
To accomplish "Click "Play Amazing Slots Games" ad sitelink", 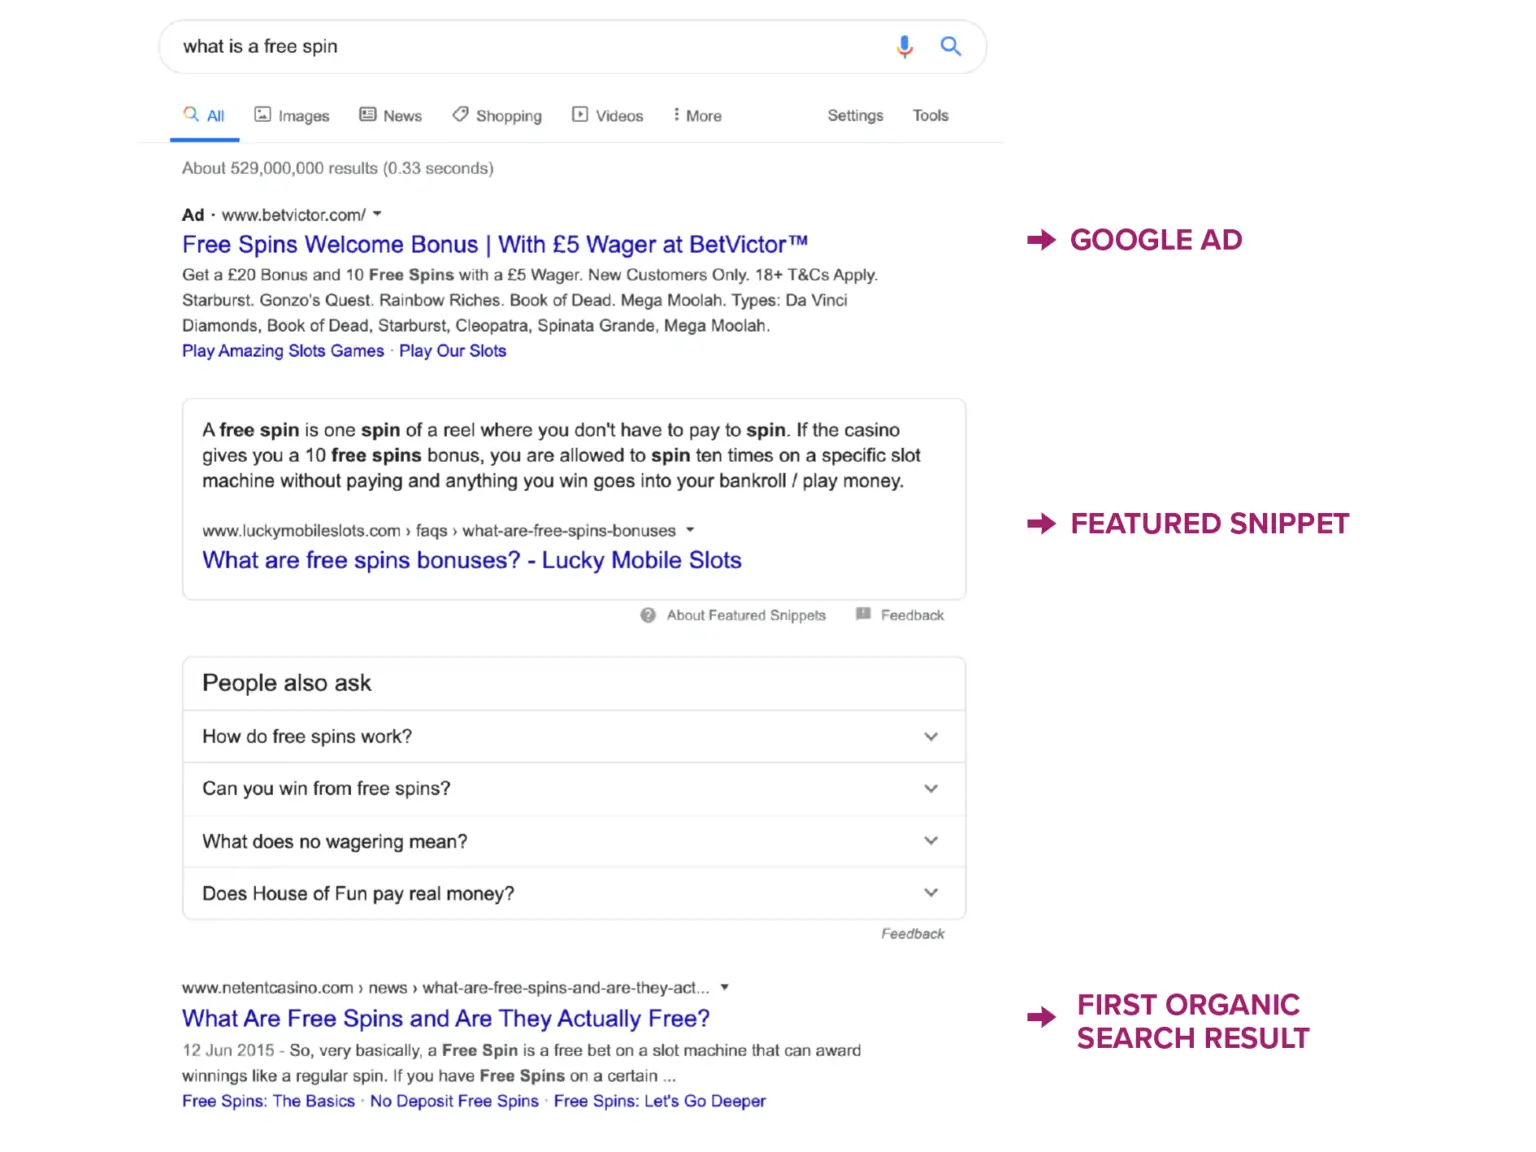I will click(283, 351).
